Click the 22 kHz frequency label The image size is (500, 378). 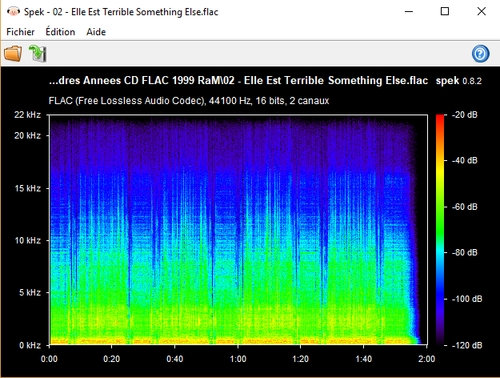(x=27, y=115)
